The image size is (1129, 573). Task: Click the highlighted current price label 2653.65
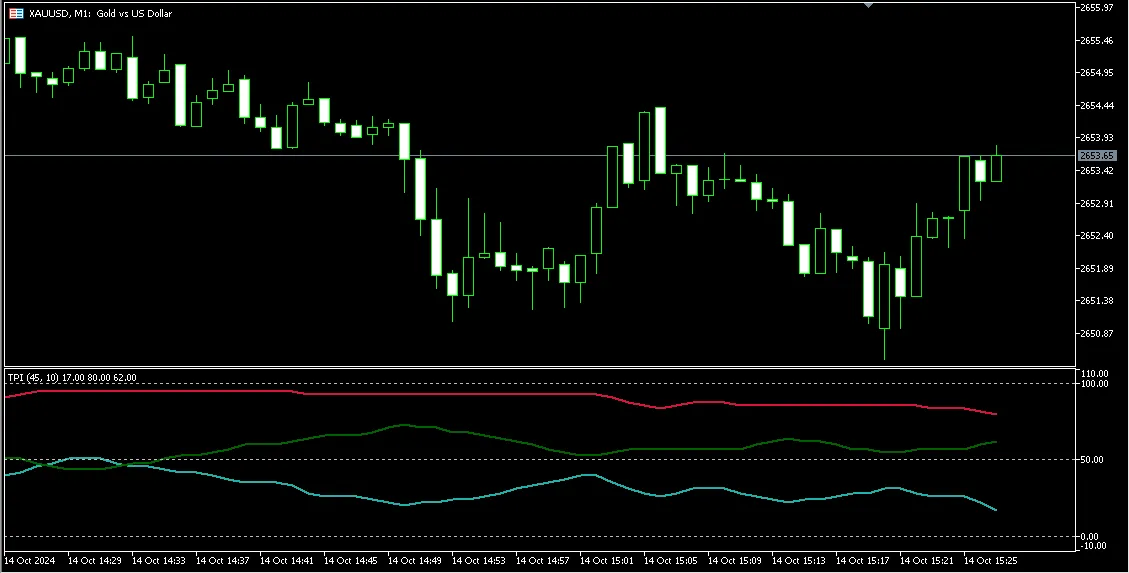click(x=1097, y=155)
